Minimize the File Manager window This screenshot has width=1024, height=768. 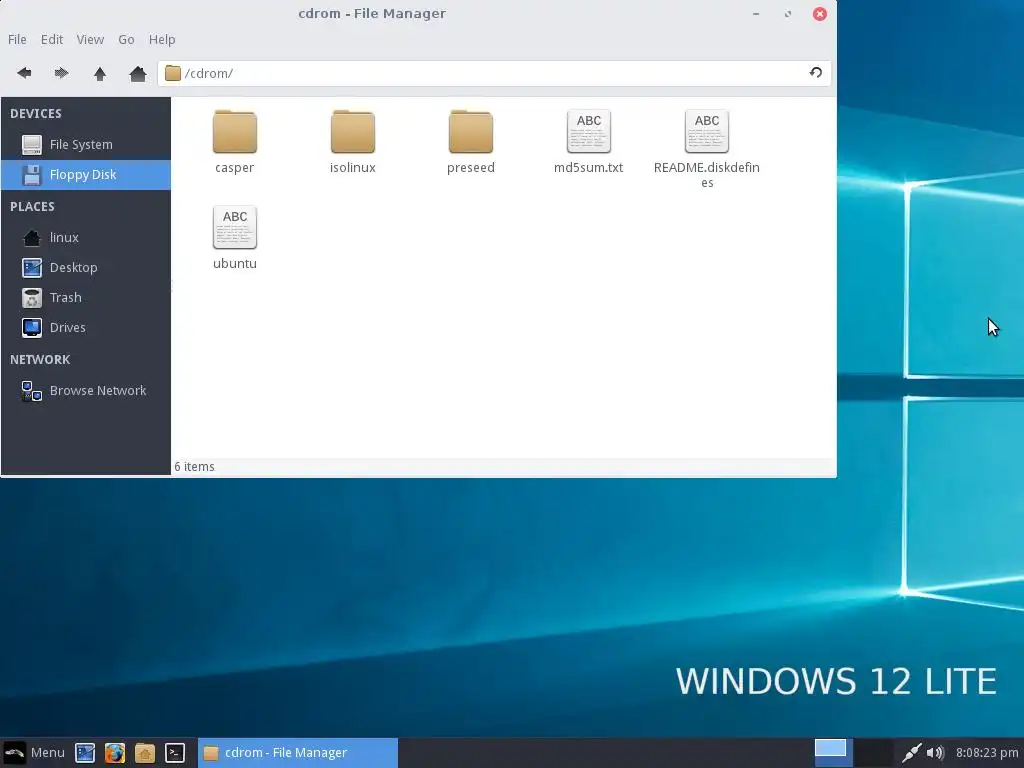click(756, 14)
